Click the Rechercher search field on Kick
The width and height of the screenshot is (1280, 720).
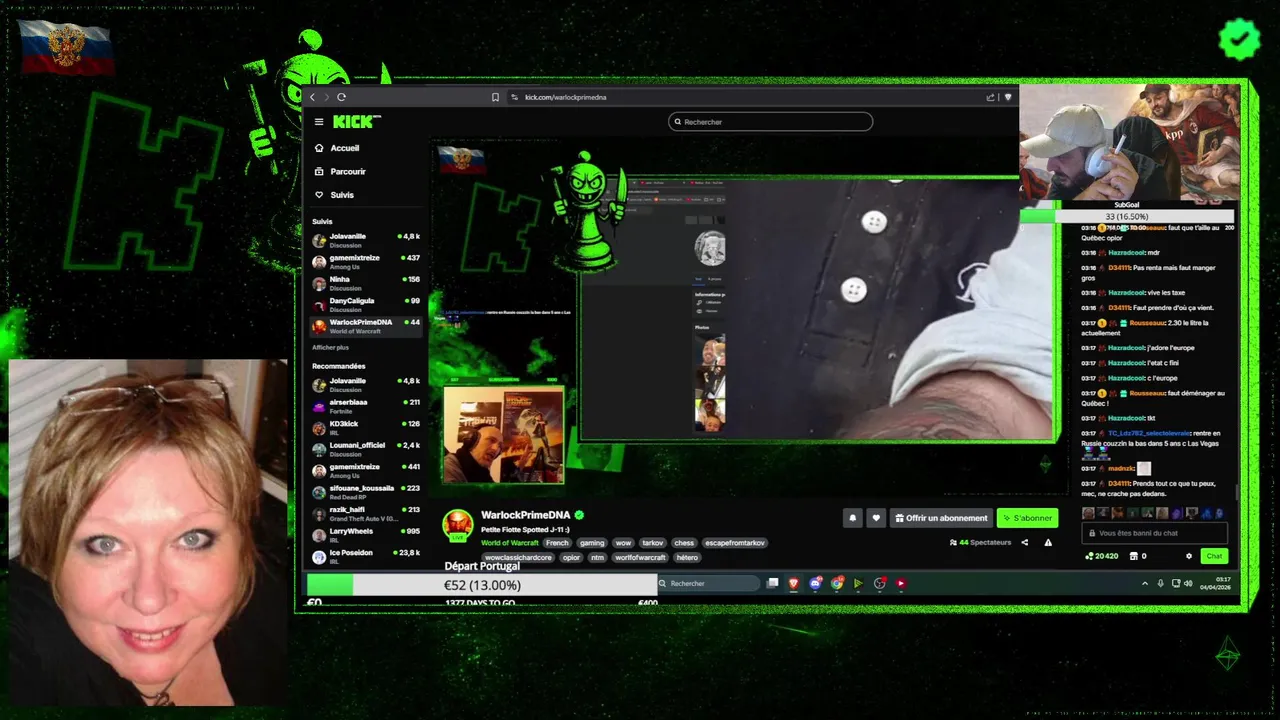770,122
